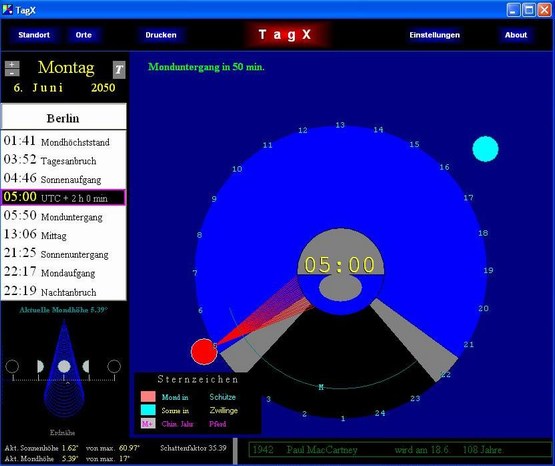
Task: Select the Berlin location header
Action: pyautogui.click(x=63, y=117)
